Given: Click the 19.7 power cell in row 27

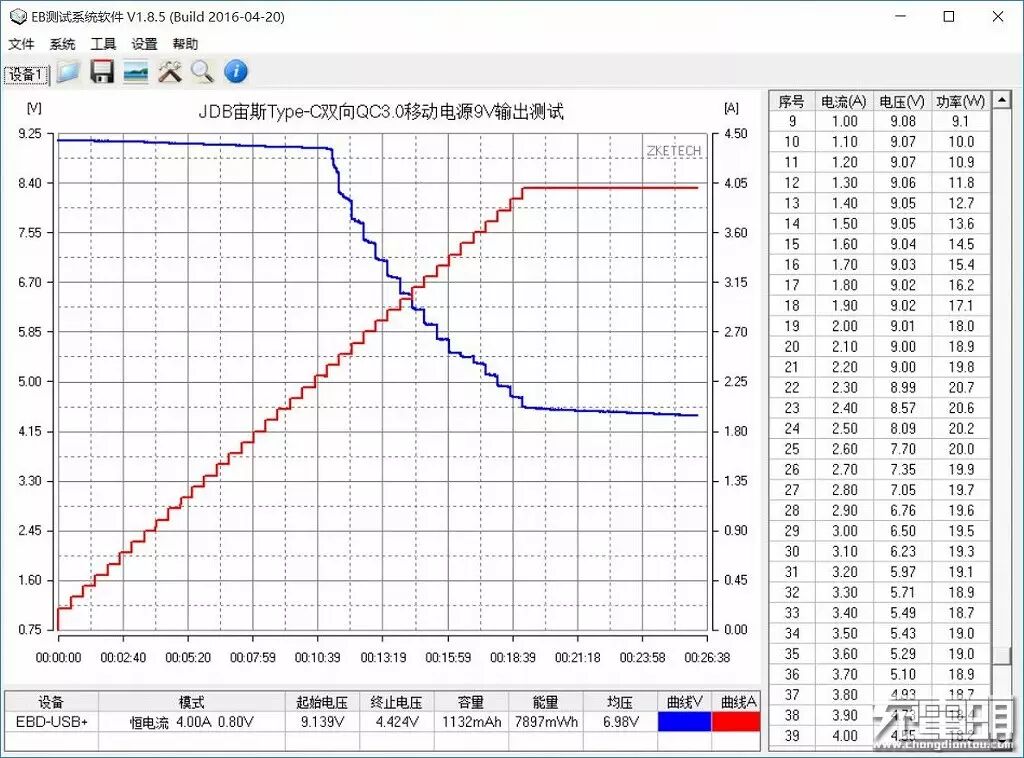Looking at the screenshot, I should click(x=961, y=490).
